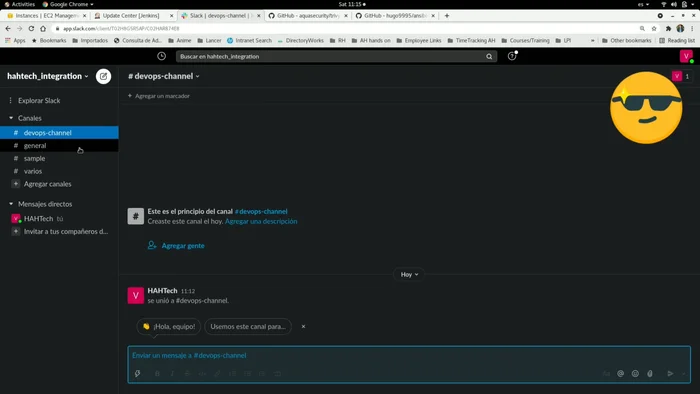
Task: Select the varios channel
Action: (59, 171)
